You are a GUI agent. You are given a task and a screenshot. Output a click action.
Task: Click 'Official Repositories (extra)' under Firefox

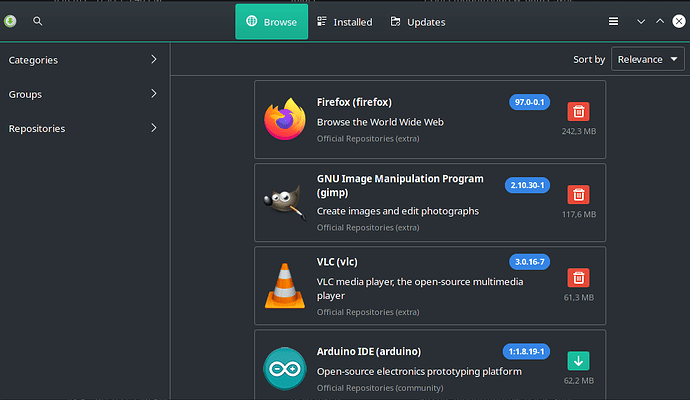click(368, 139)
